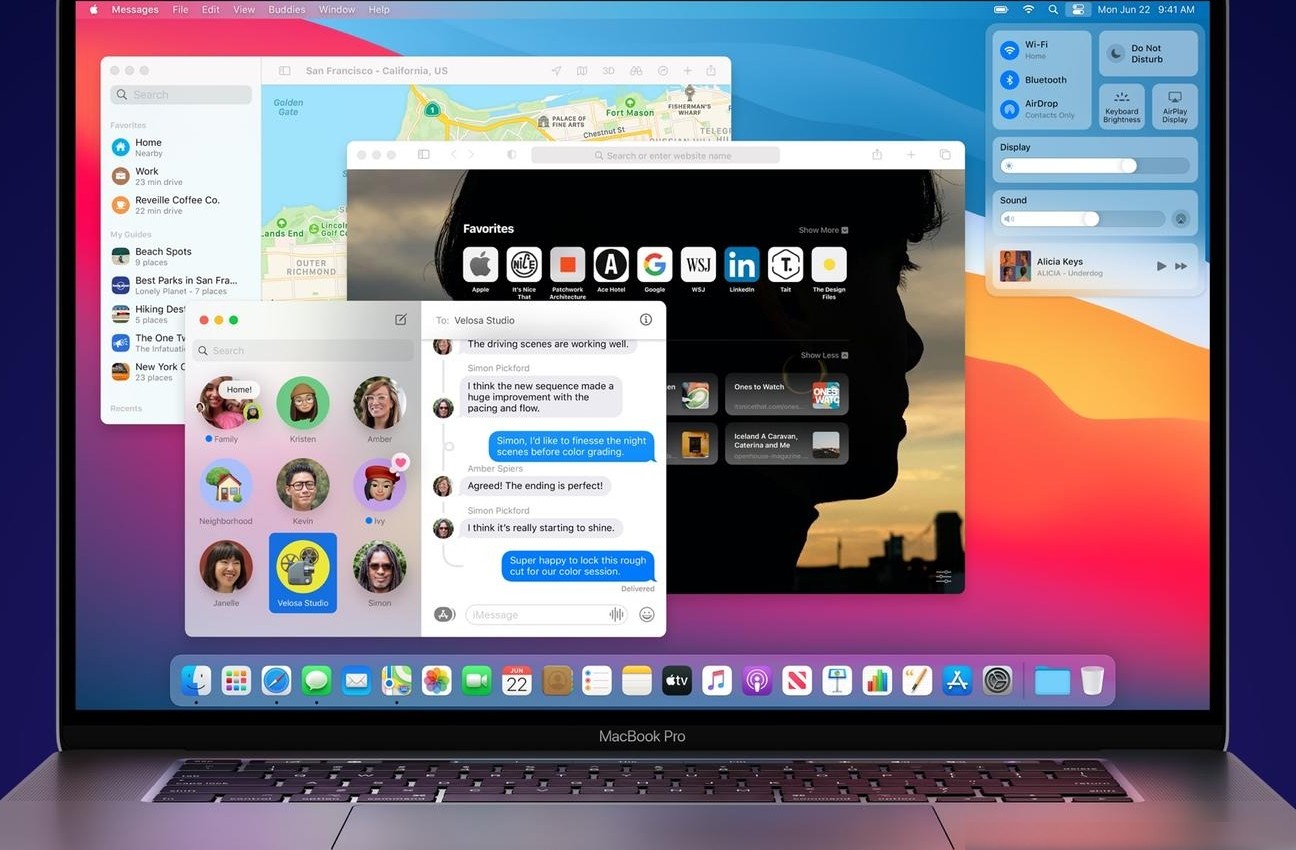Open the Window menu

tap(337, 9)
